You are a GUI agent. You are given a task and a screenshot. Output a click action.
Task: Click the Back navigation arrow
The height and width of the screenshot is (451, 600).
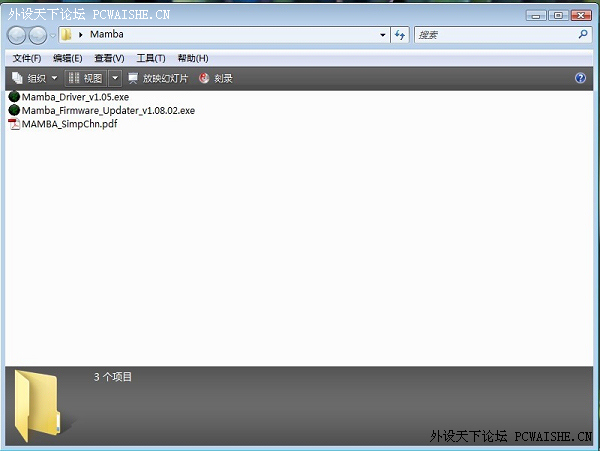tap(16, 35)
